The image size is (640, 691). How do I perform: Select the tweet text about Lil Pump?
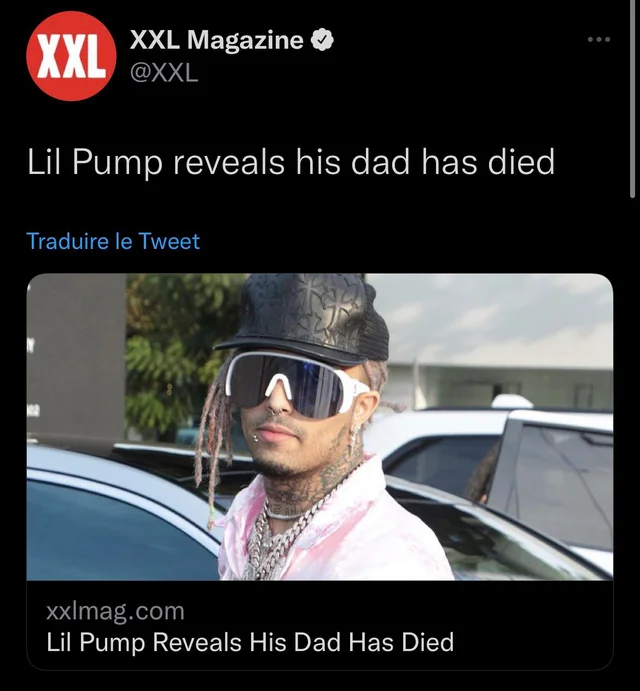tap(291, 162)
